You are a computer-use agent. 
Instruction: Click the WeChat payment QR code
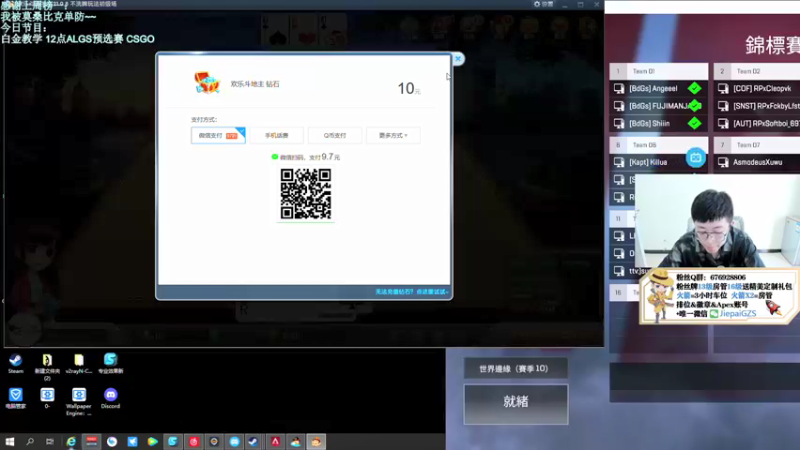click(x=306, y=194)
